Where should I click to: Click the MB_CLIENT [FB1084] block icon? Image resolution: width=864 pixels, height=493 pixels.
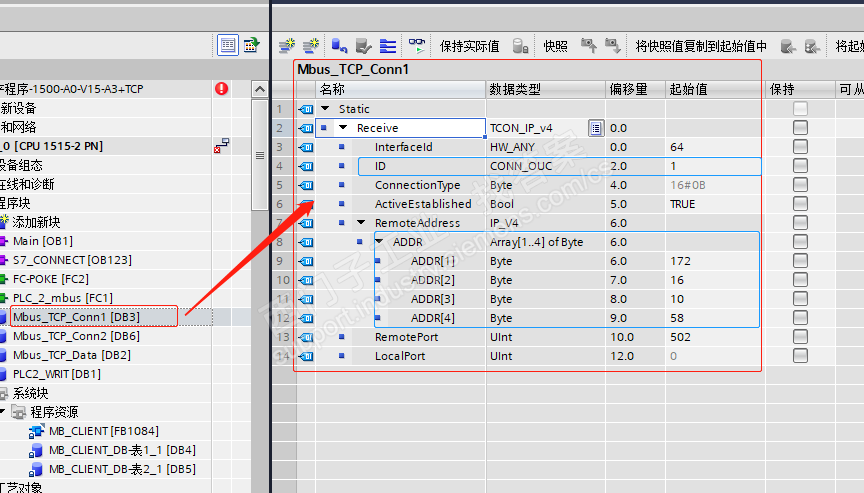coord(36,431)
